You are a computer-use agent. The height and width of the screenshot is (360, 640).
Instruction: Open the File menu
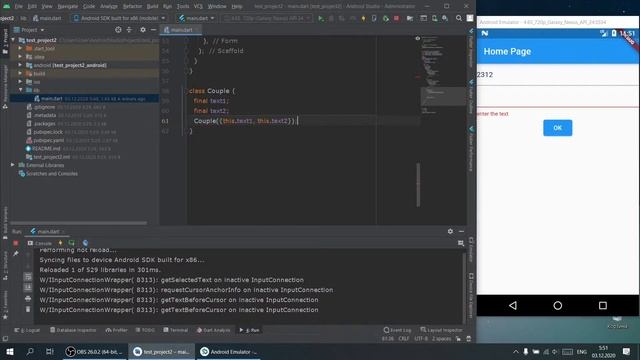(x=19, y=6)
